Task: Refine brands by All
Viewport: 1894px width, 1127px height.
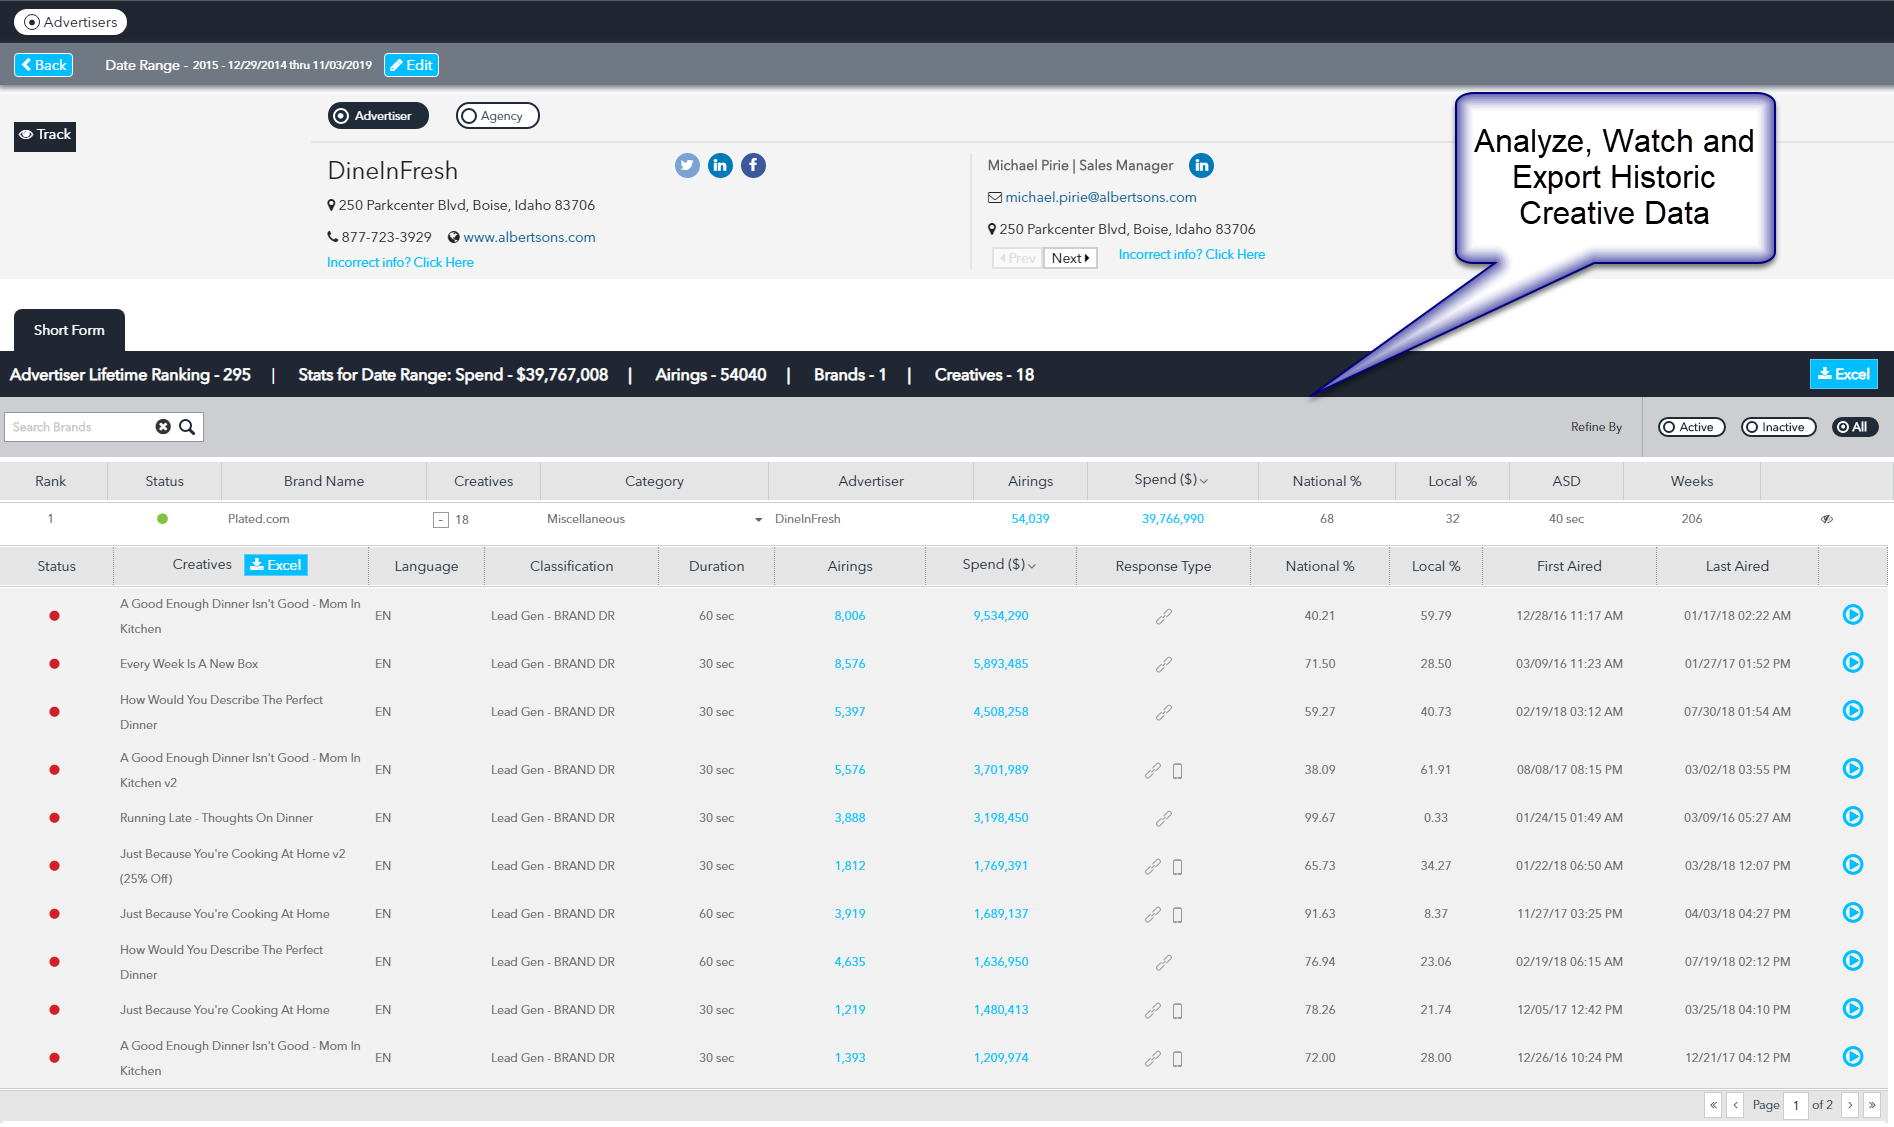Action: click(x=1855, y=427)
